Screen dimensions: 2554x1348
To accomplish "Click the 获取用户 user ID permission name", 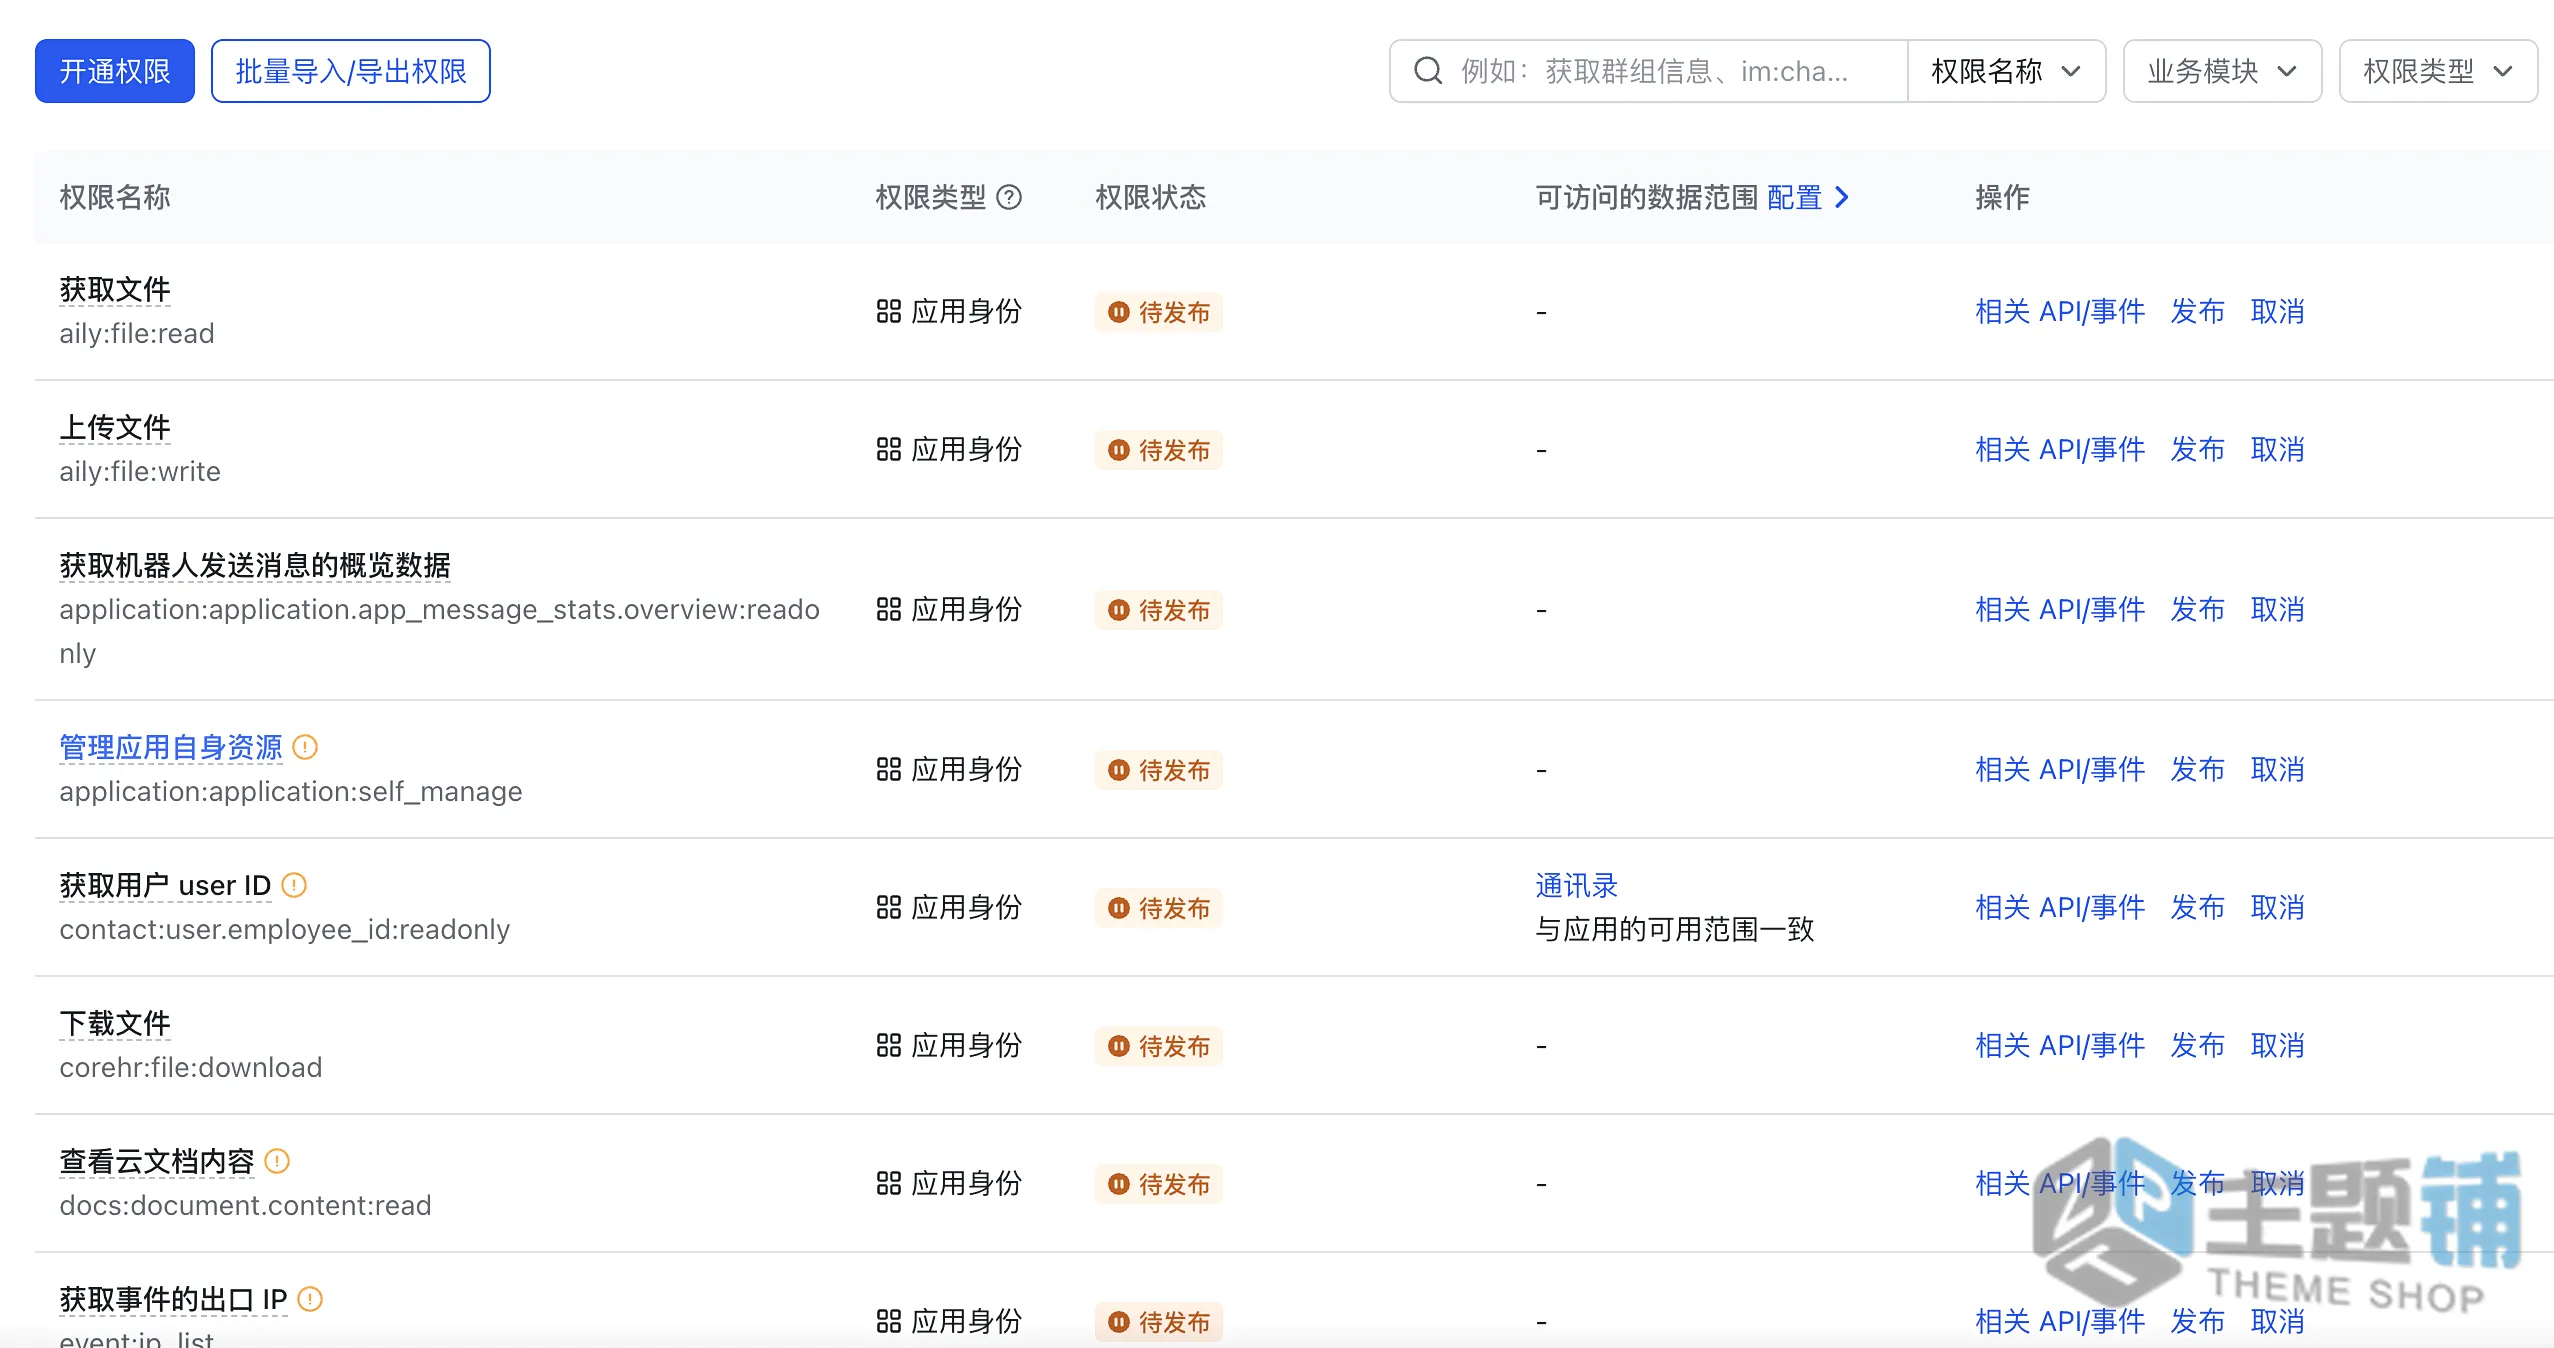I will tap(165, 885).
